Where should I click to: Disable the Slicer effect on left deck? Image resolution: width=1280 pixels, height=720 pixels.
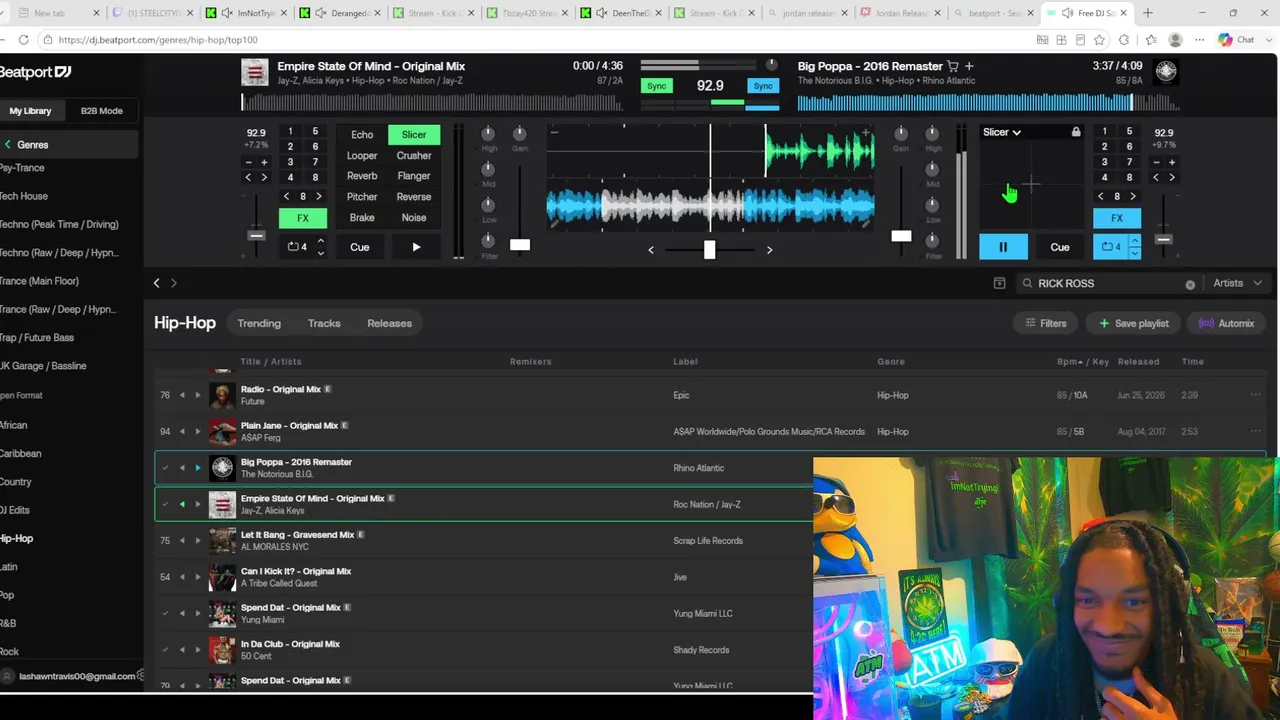pyautogui.click(x=414, y=135)
